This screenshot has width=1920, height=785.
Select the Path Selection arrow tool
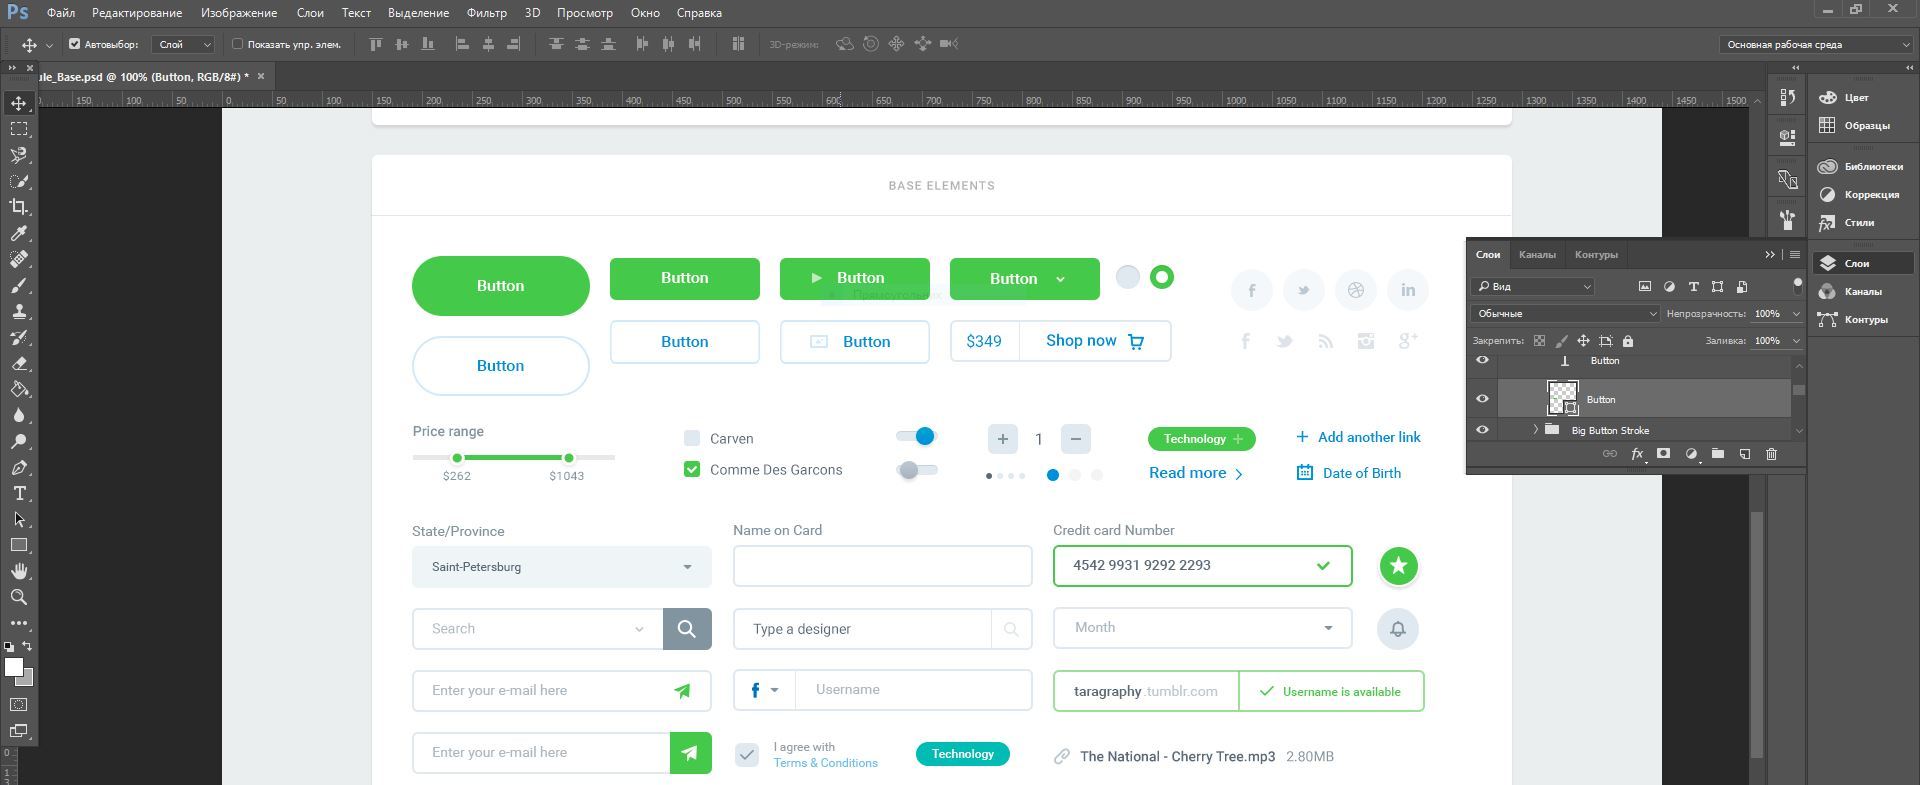click(19, 519)
